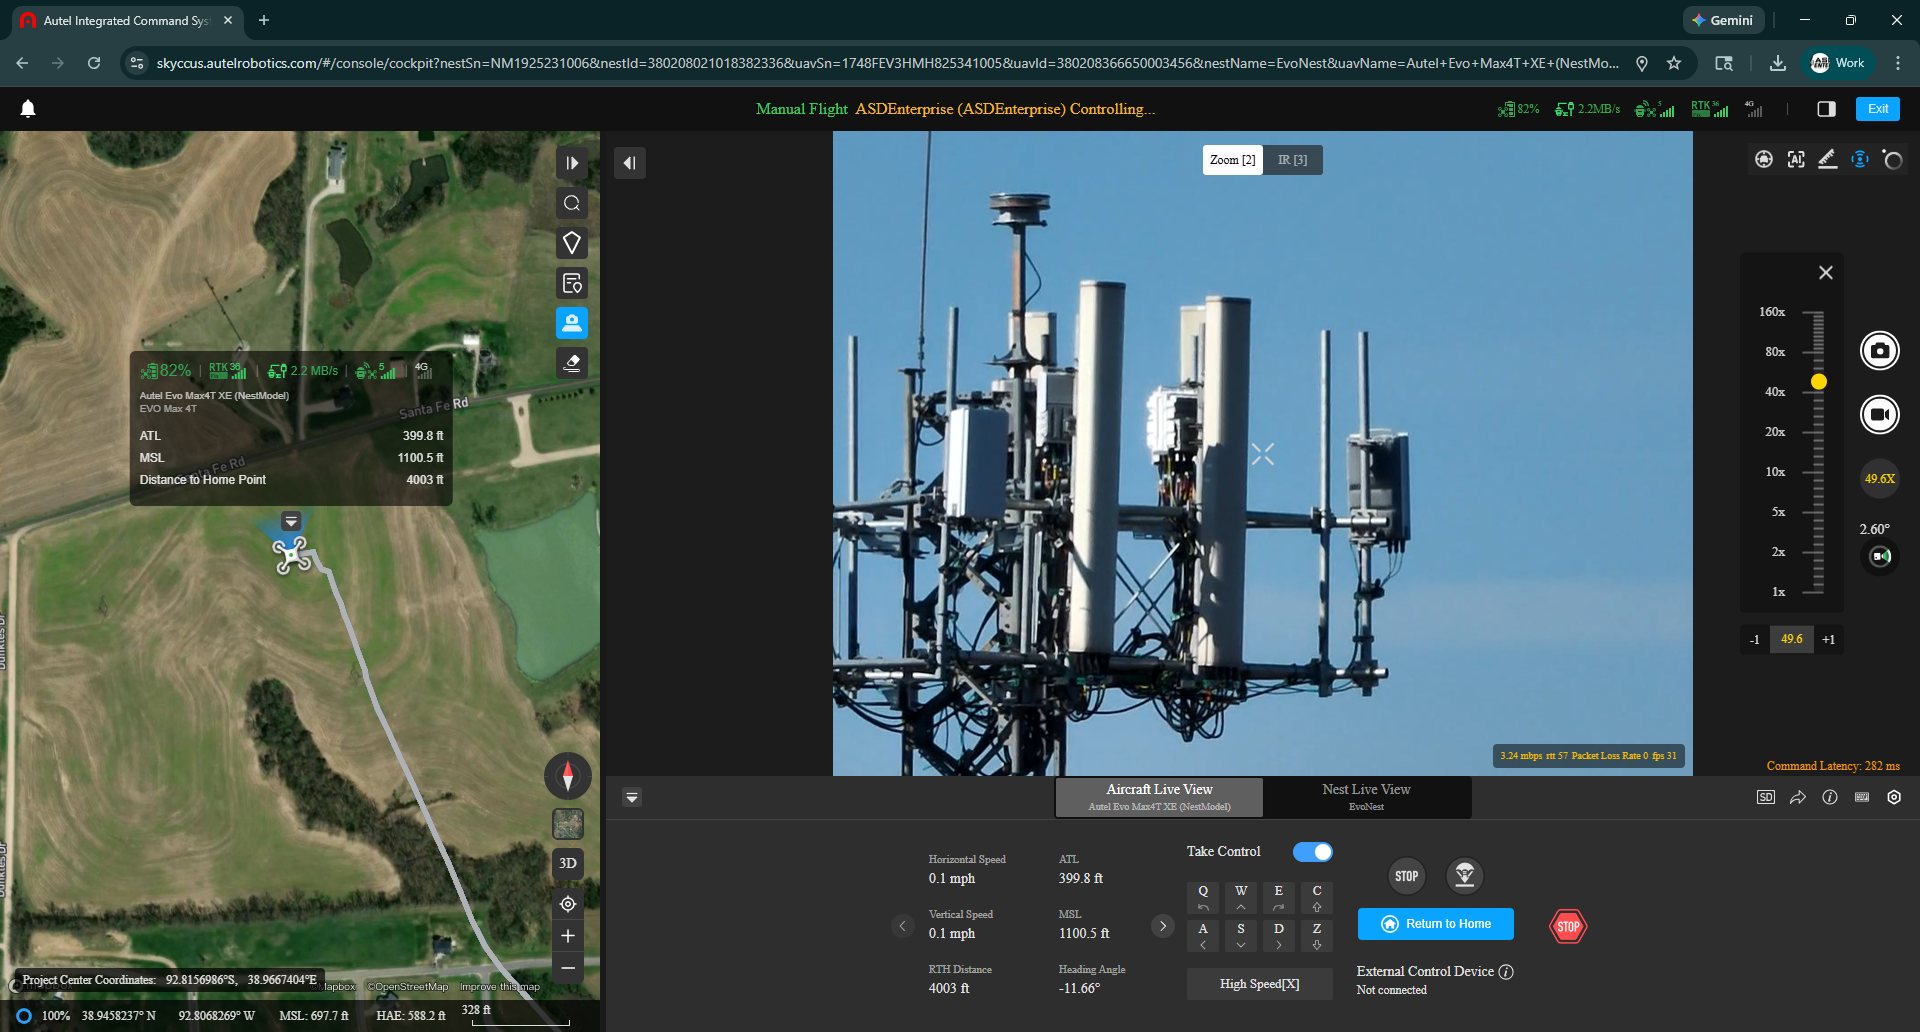The height and width of the screenshot is (1032, 1920).
Task: Click the camera photo capture button
Action: 1879,351
